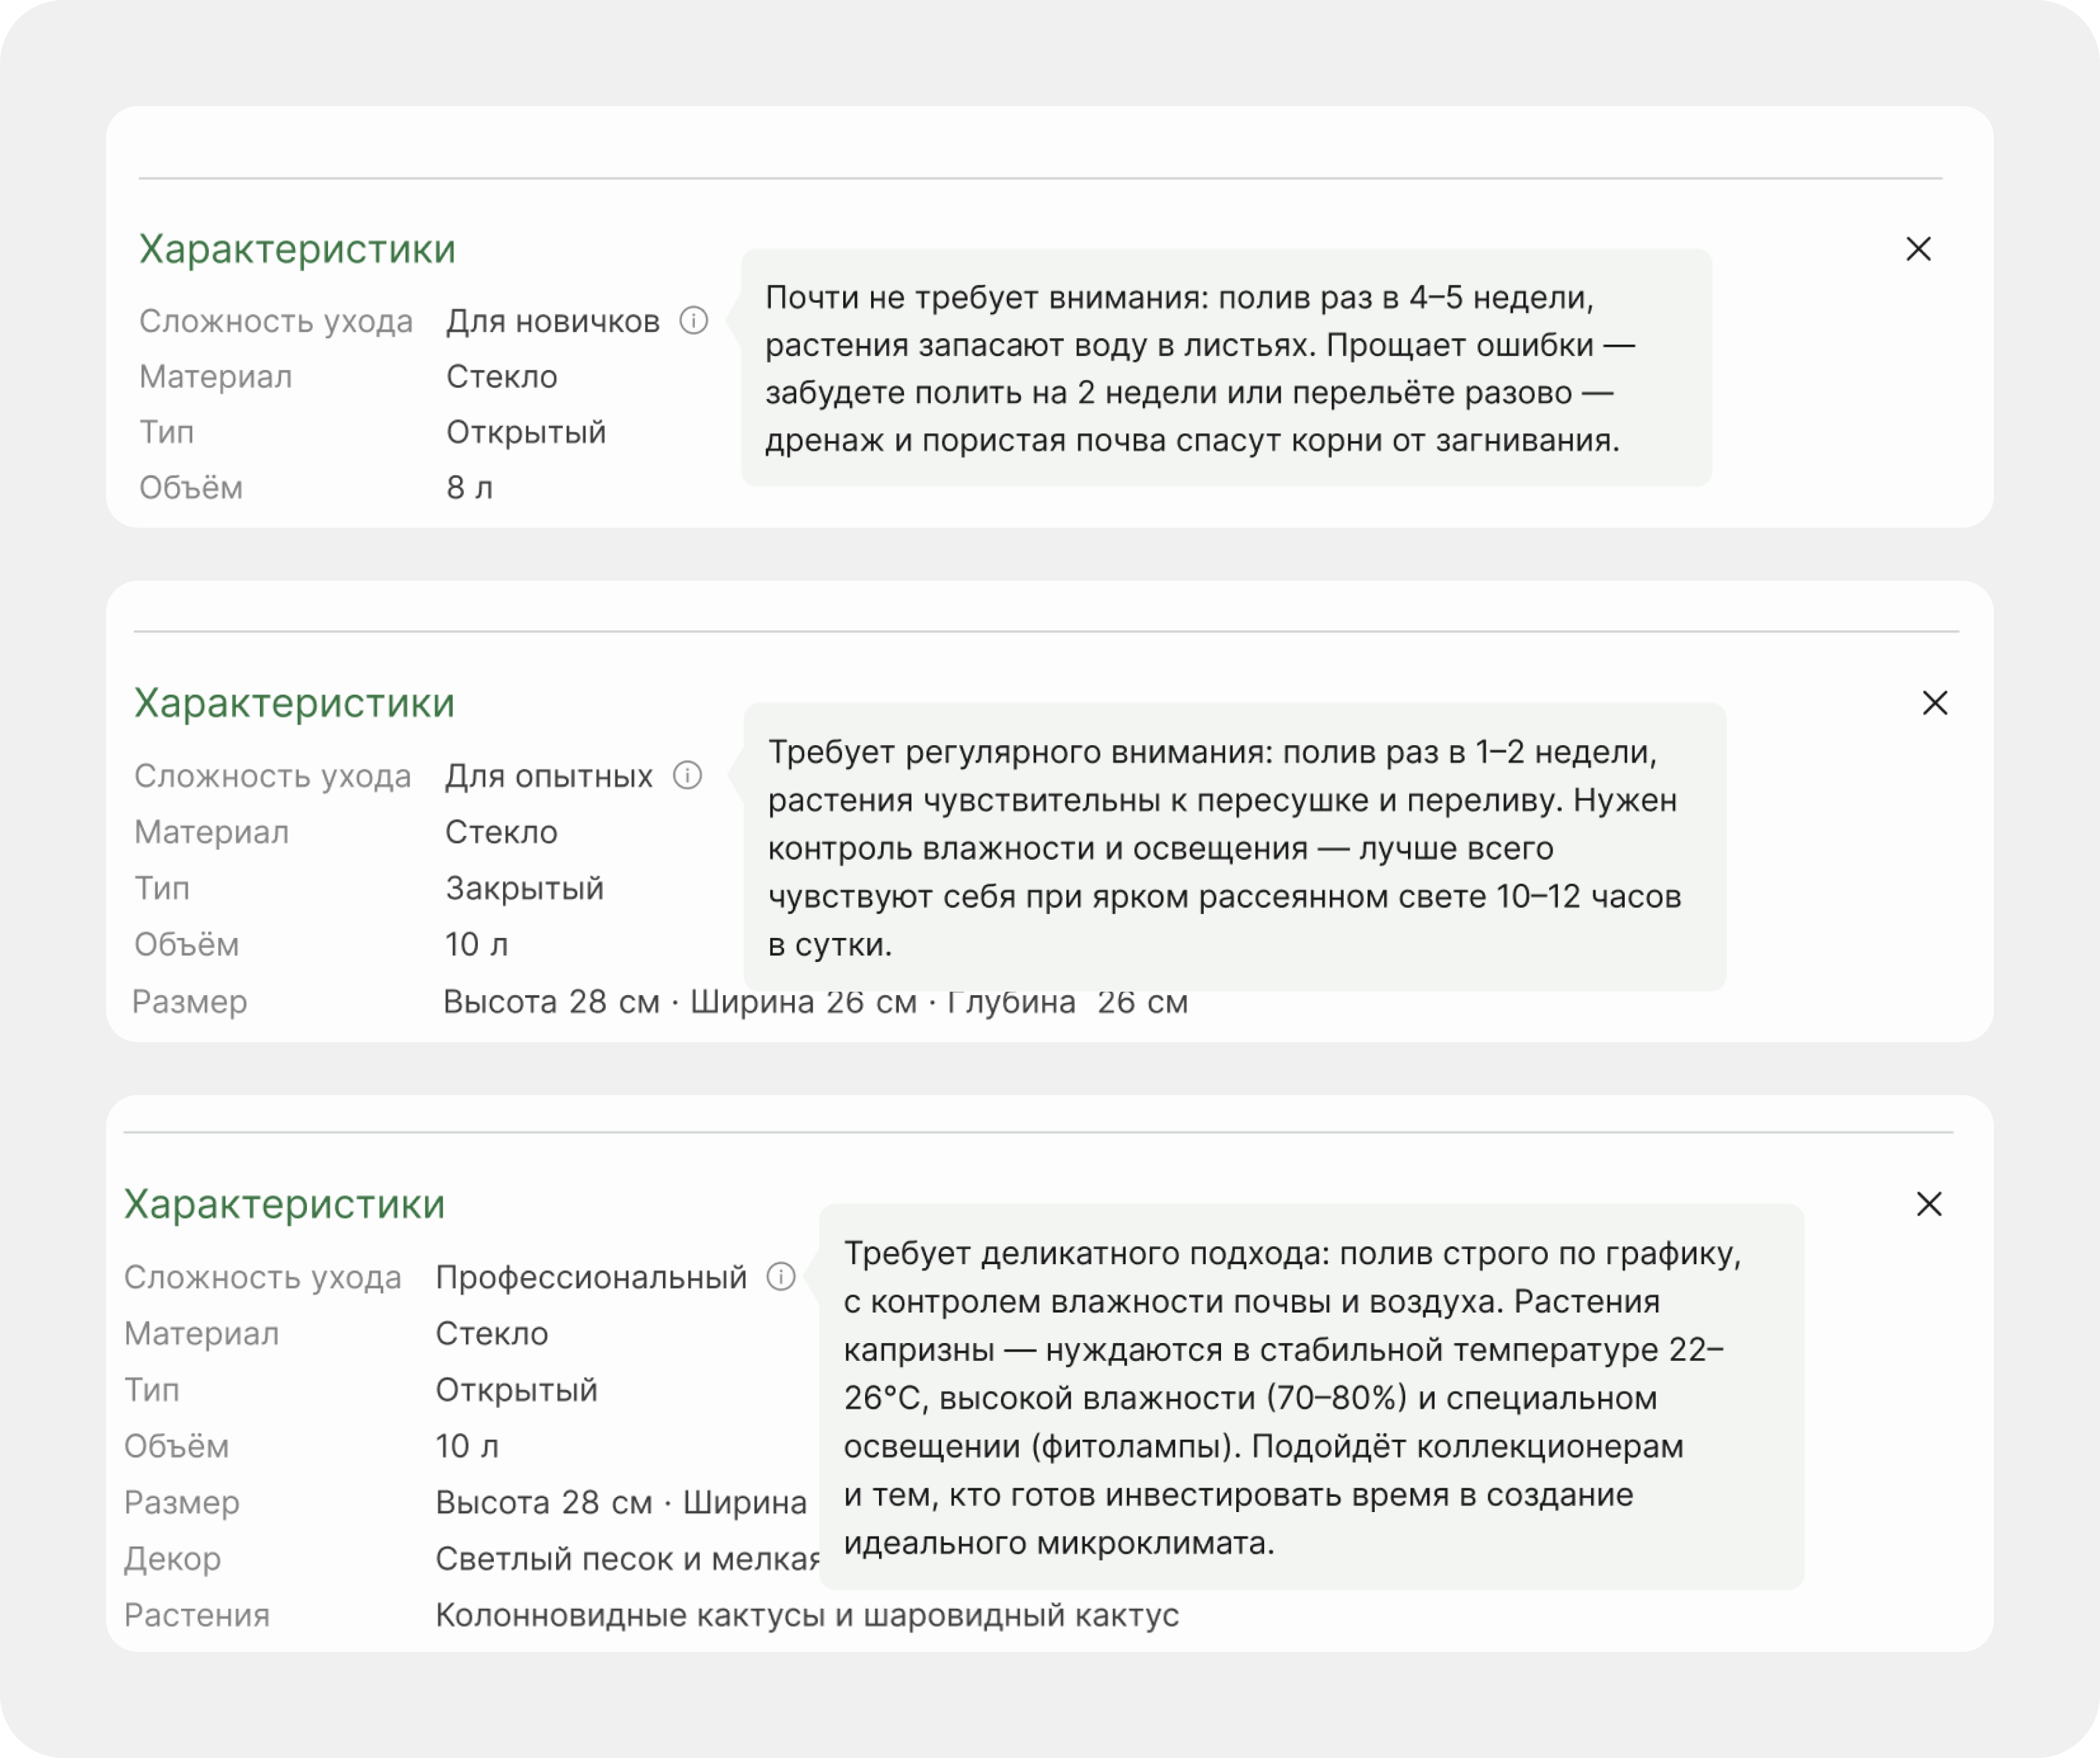Screen dimensions: 2100x1758
Task: Select the Для опытных difficulty value
Action: [549, 776]
